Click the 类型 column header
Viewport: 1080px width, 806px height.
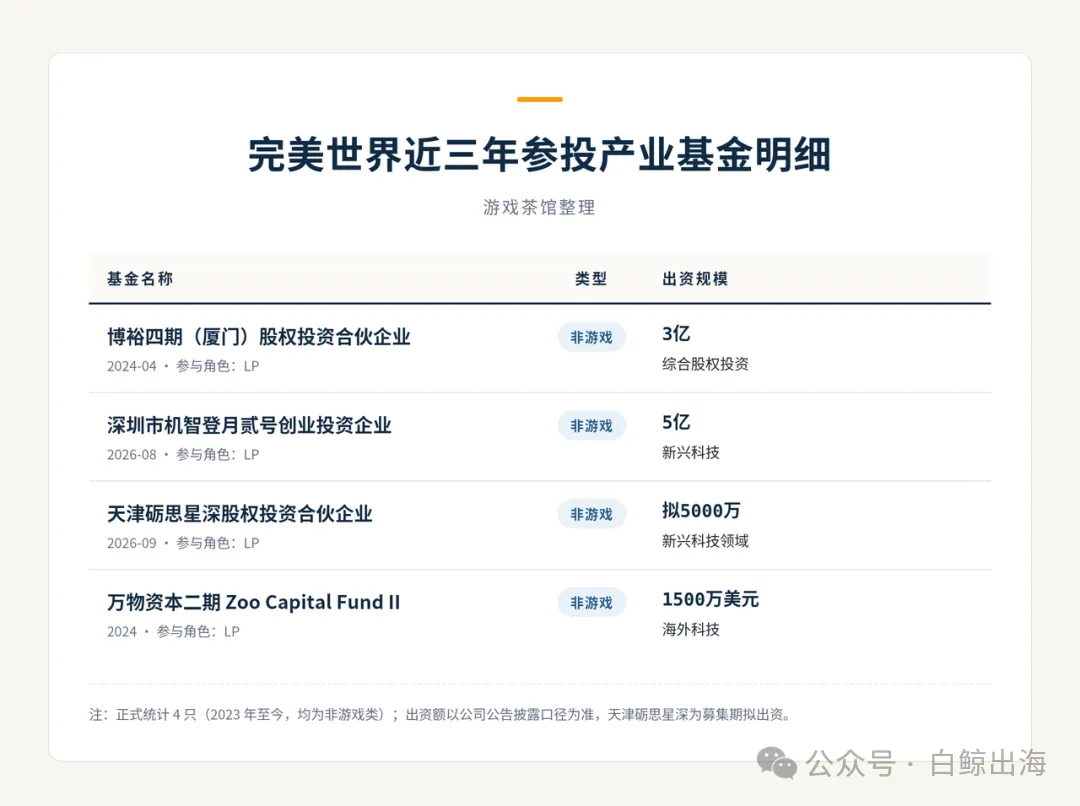coord(591,278)
